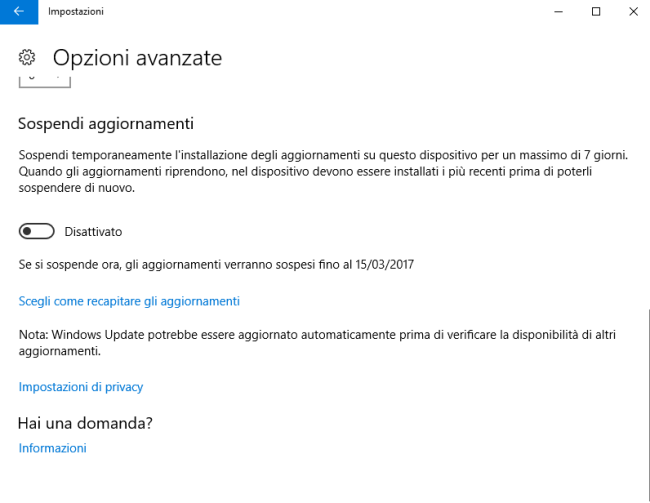
Task: Open Scegli come recapitare gli aggiornamenti link
Action: point(129,301)
